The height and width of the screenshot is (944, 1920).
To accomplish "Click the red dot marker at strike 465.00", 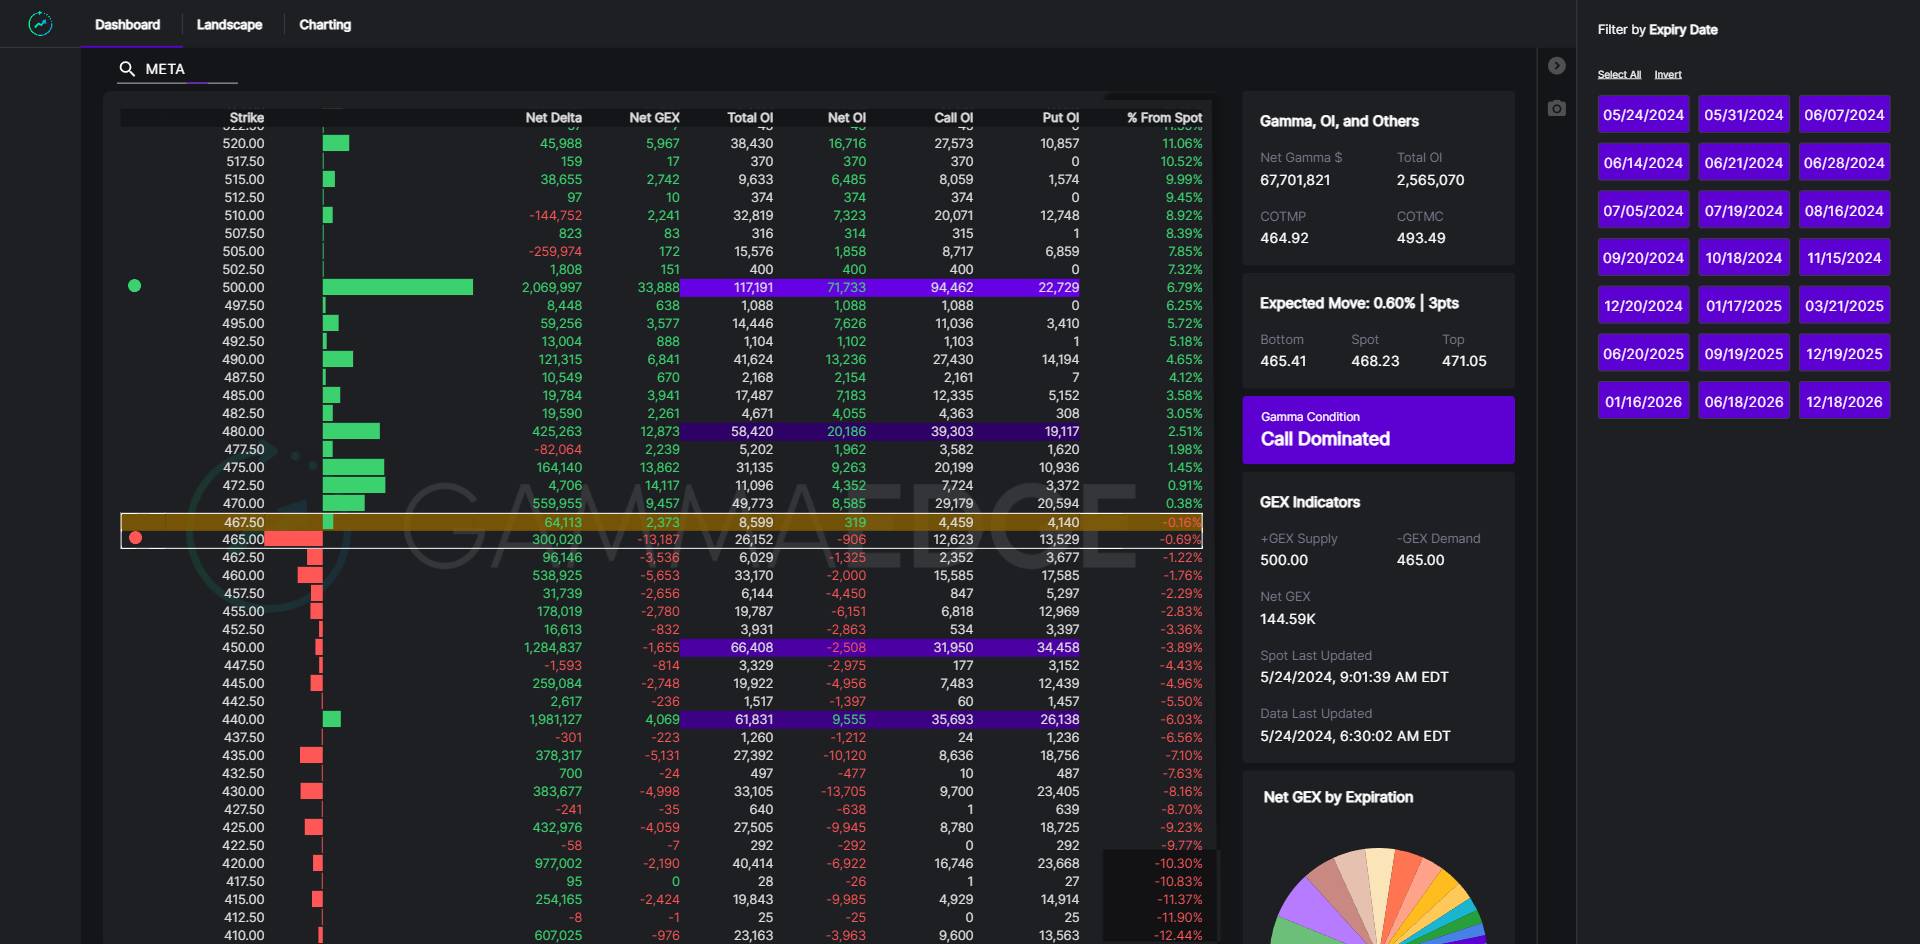I will pyautogui.click(x=136, y=538).
